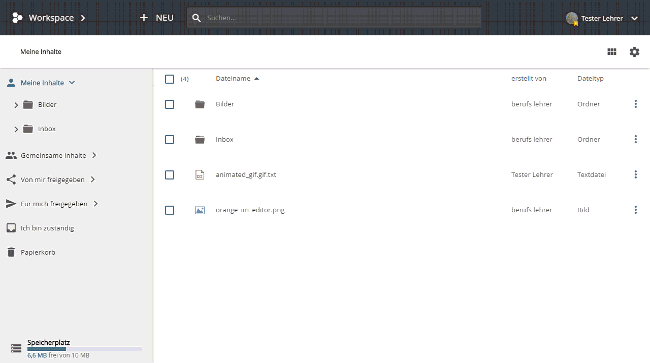Click the Bilder folder icon in file list
Screen dimensions: 650x363
pyautogui.click(x=200, y=104)
